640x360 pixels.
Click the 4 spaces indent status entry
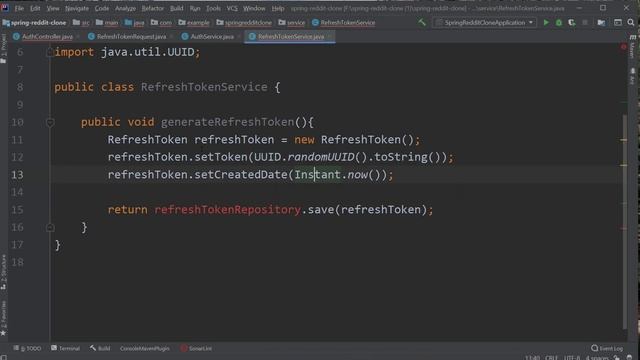(x=597, y=358)
